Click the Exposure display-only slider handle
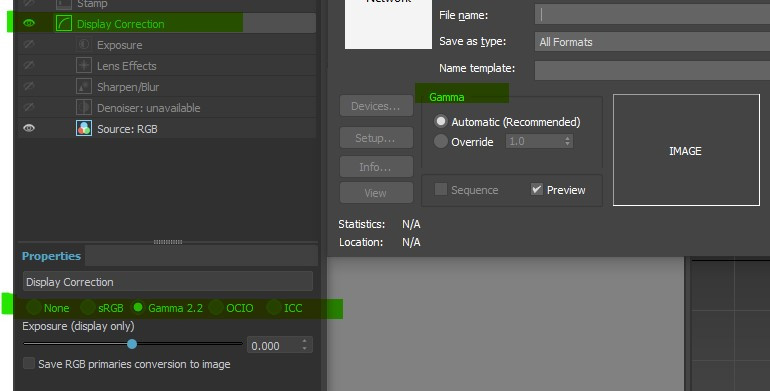 [132, 344]
